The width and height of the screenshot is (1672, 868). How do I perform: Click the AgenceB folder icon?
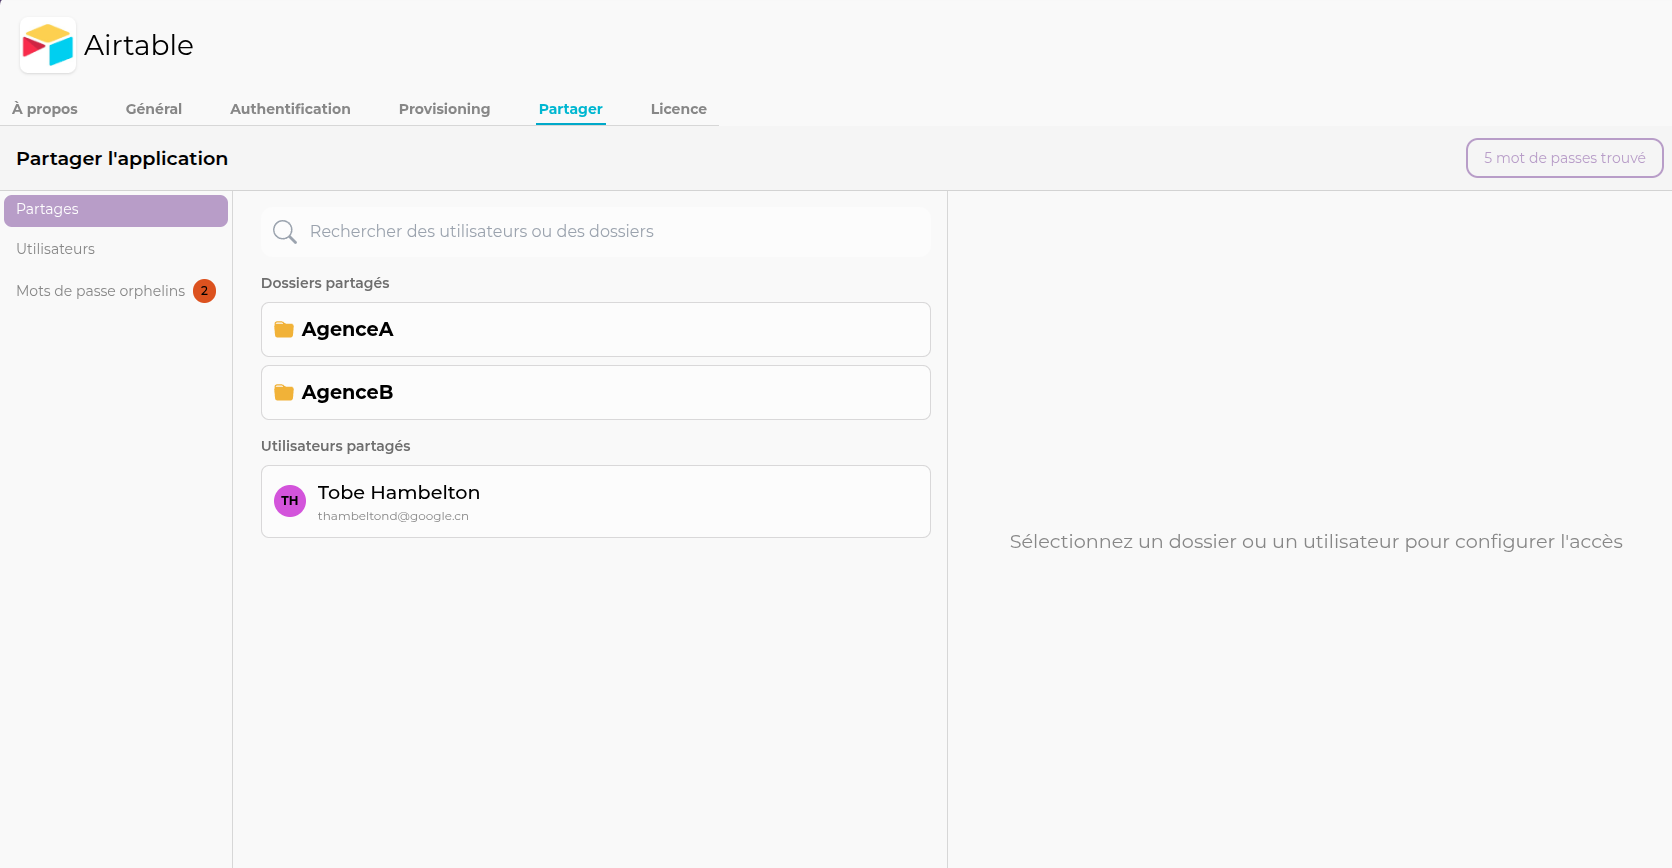point(284,393)
